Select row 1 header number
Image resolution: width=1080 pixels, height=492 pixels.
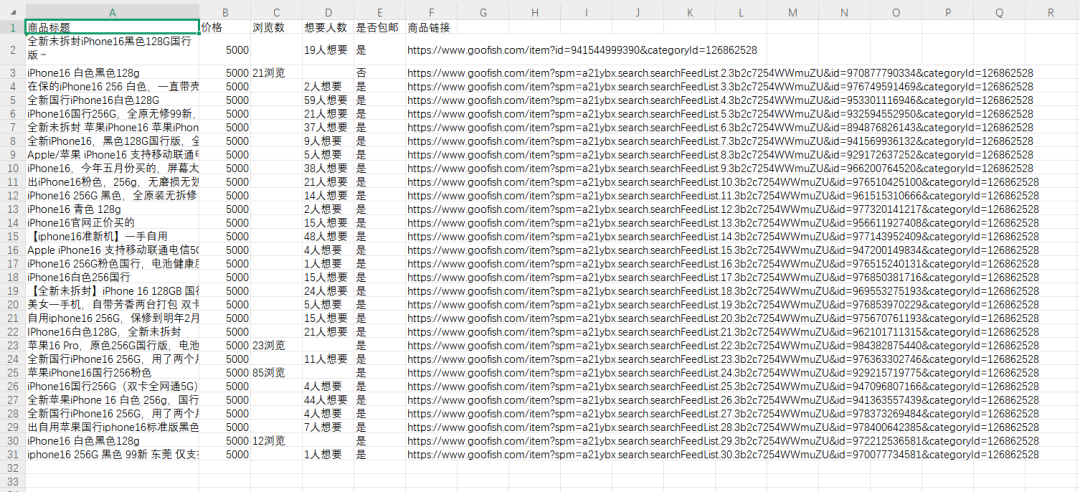(12, 28)
